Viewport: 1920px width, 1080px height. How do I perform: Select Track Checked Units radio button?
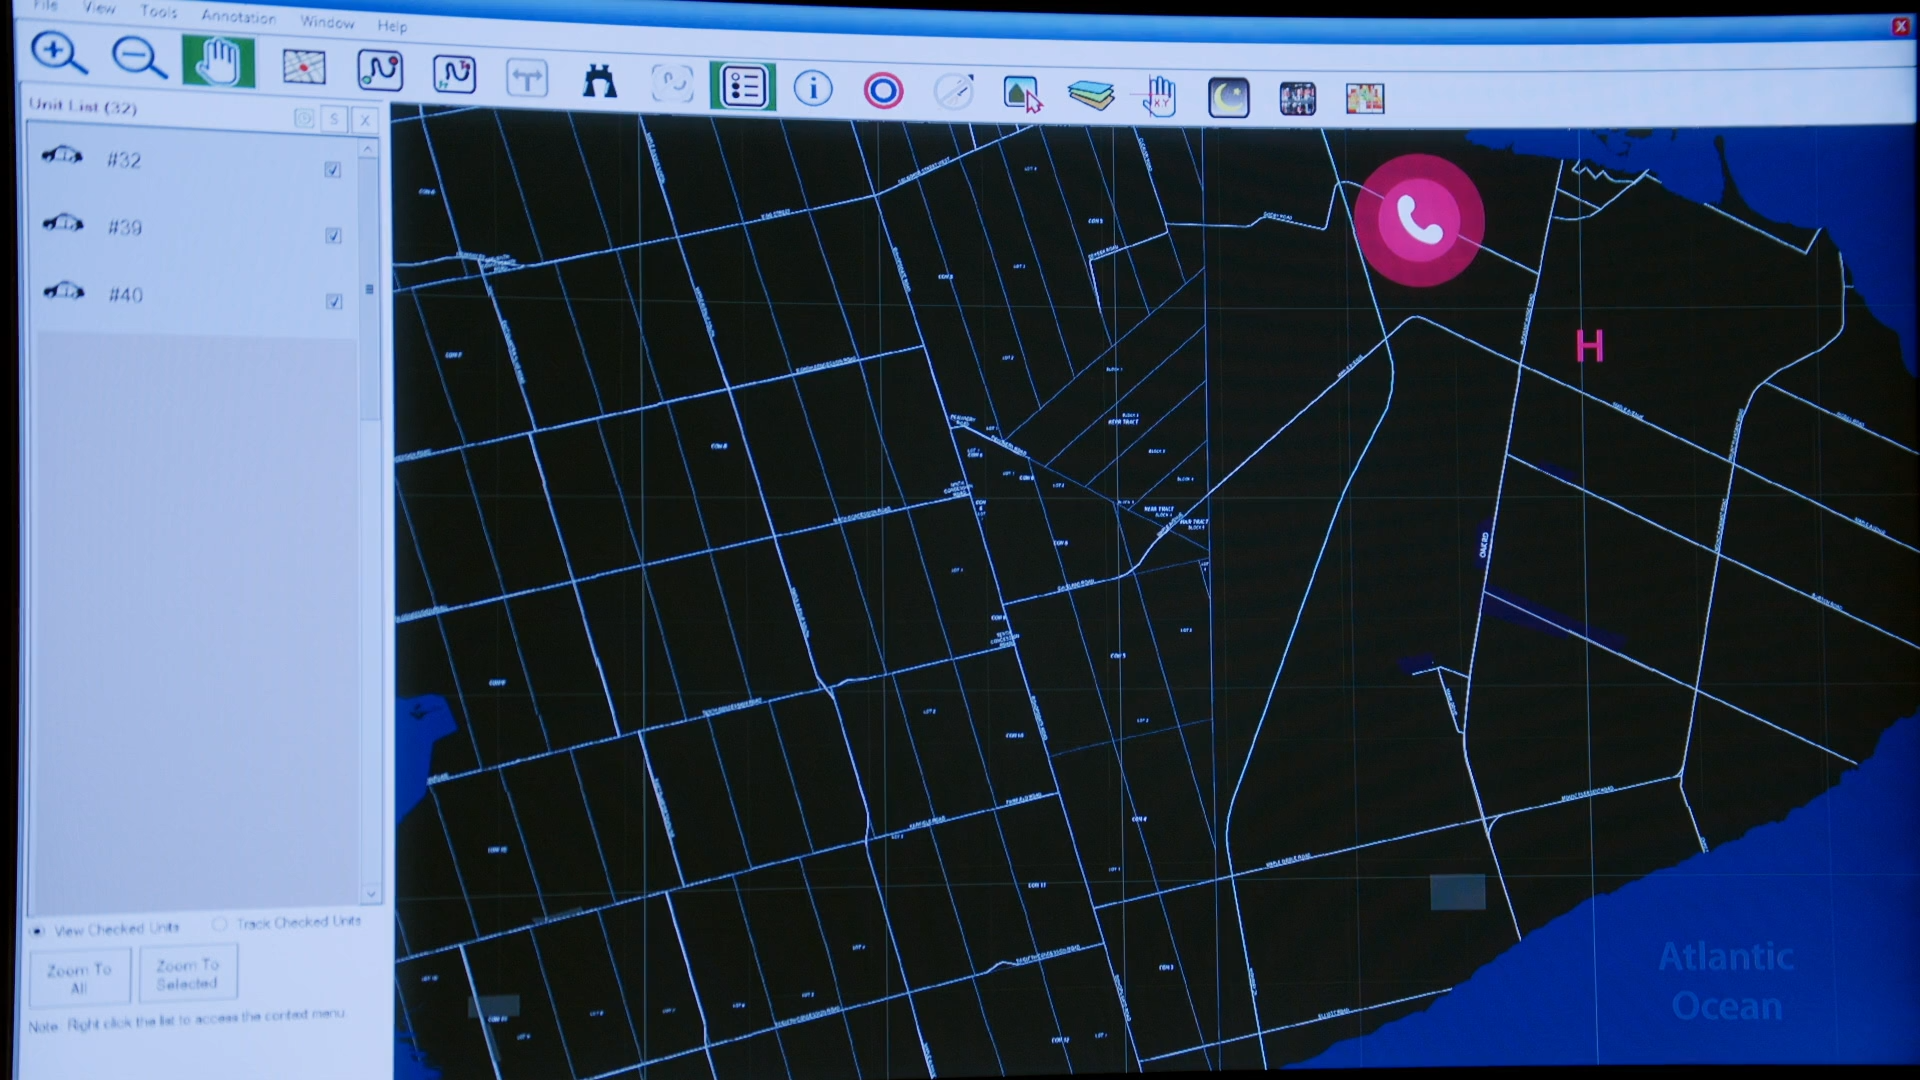coord(220,924)
